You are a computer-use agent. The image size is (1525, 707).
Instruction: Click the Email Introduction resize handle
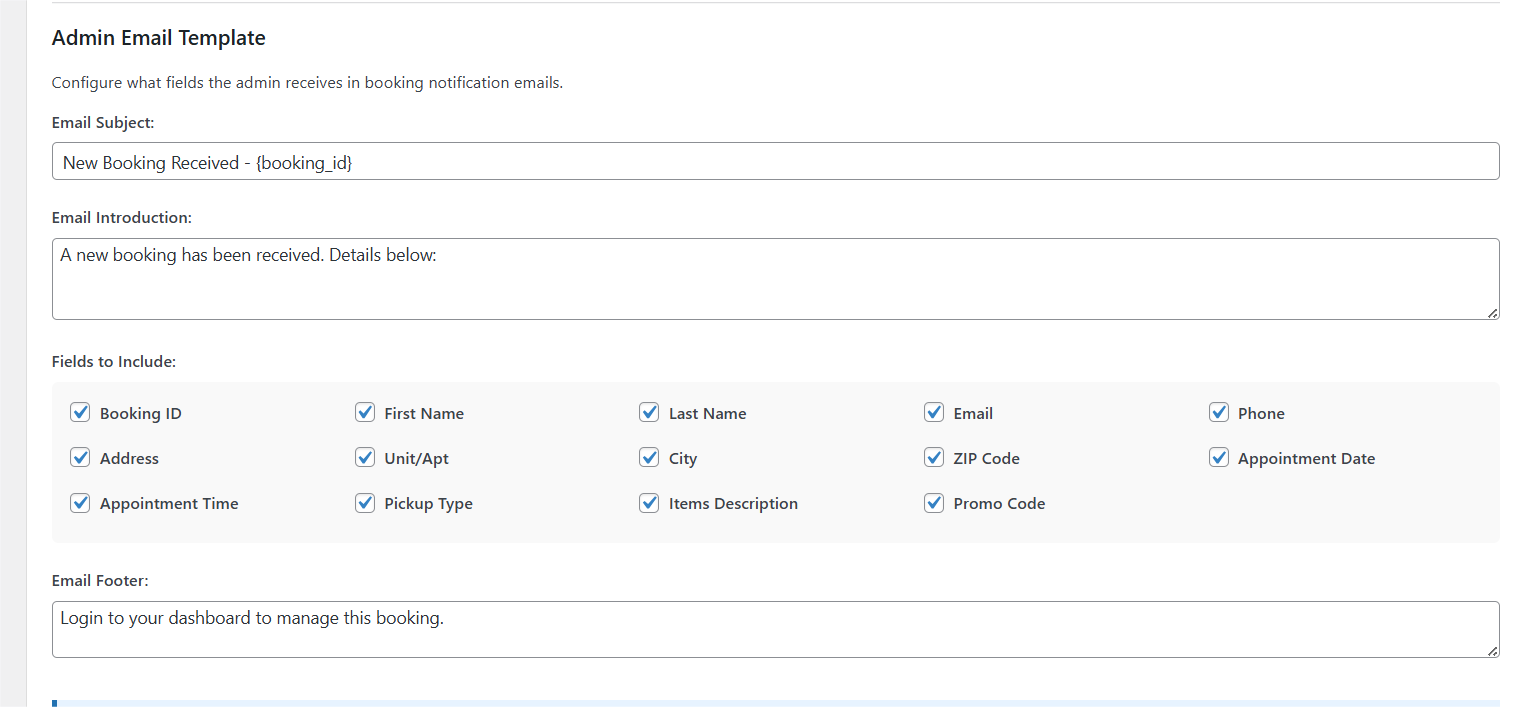(x=1493, y=315)
